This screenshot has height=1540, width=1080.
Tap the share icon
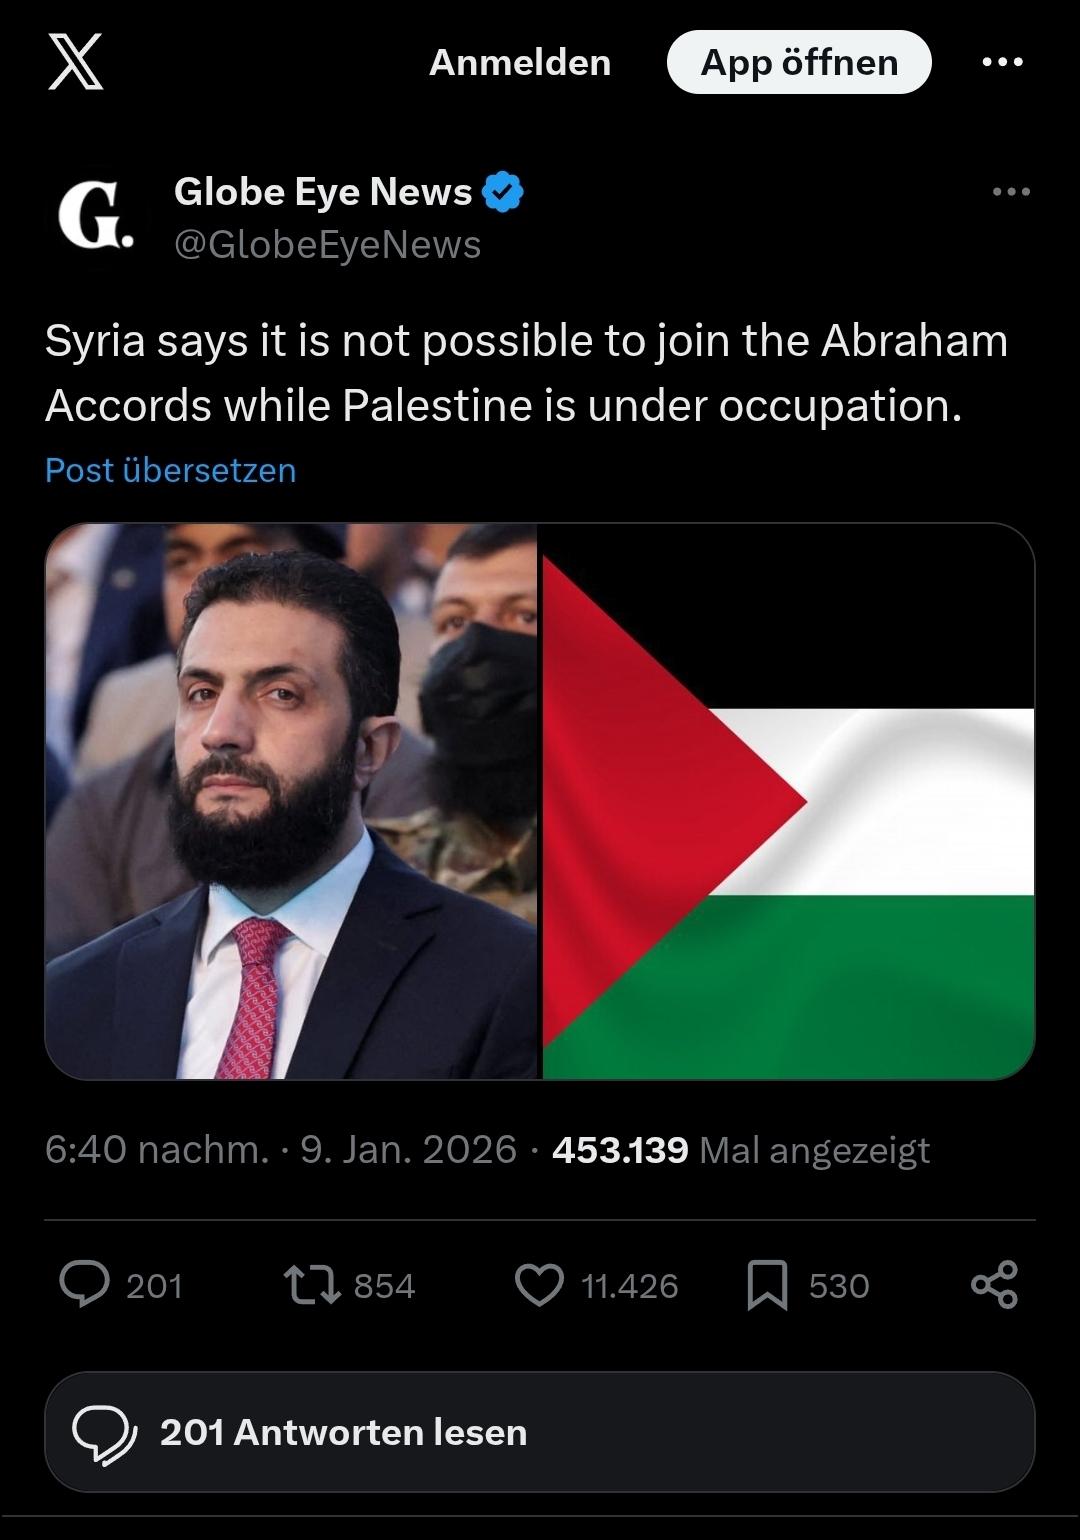coord(995,1285)
